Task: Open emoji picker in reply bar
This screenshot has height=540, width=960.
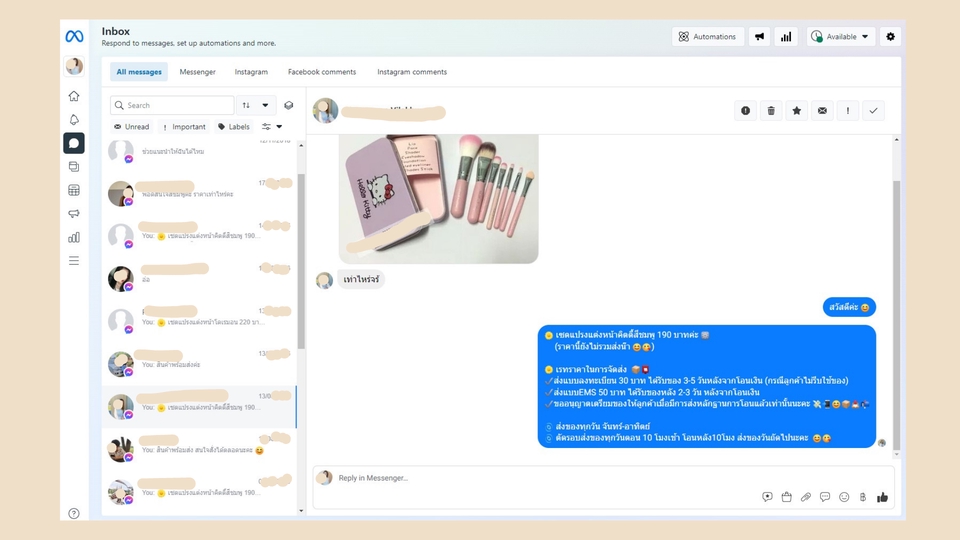Action: [844, 497]
